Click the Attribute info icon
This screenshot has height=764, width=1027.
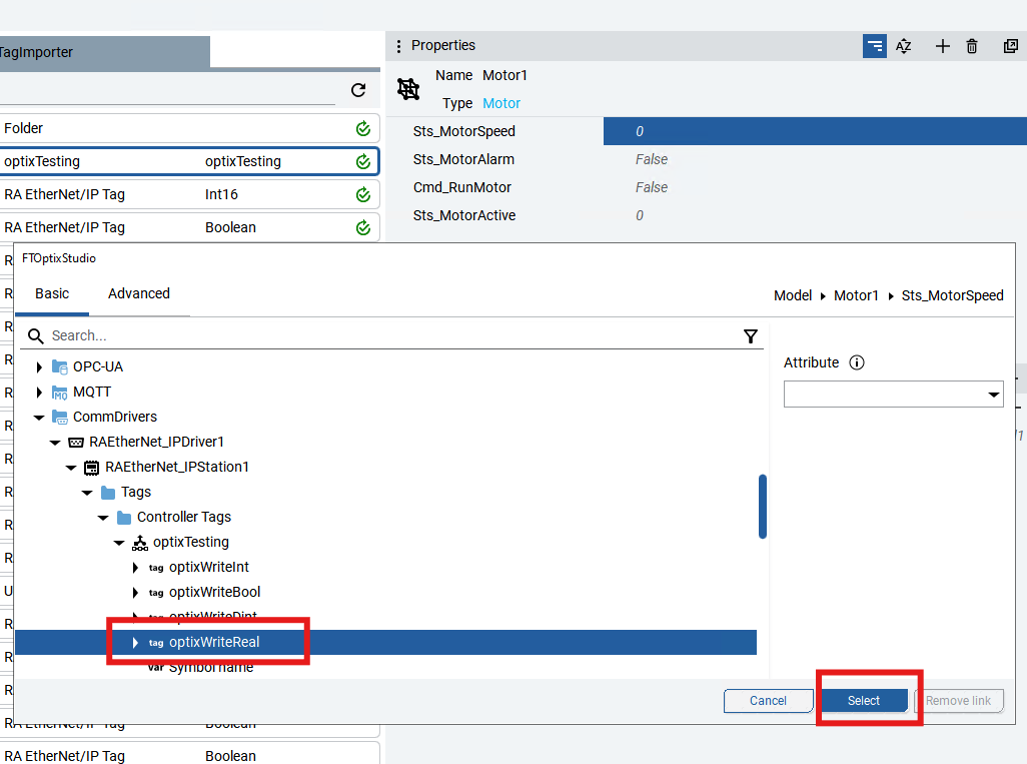[x=857, y=362]
